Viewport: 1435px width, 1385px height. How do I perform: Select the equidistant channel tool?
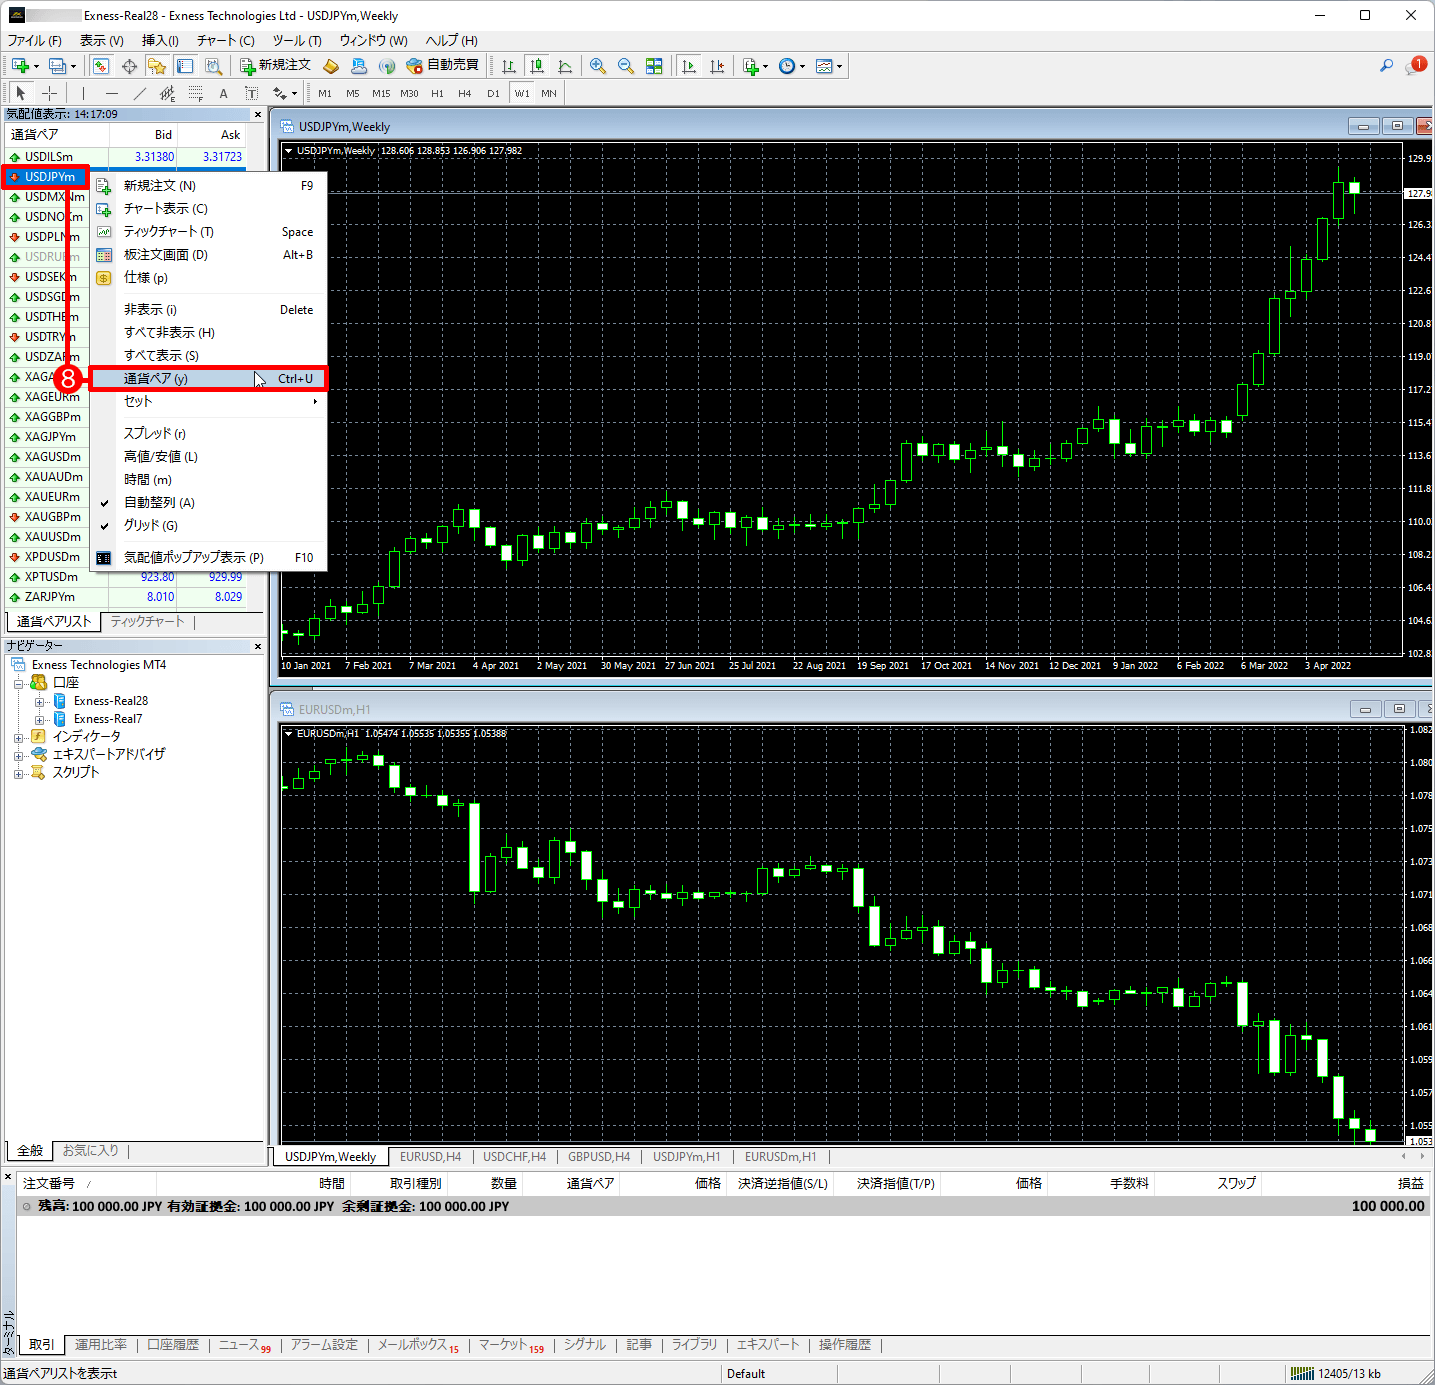(x=168, y=93)
